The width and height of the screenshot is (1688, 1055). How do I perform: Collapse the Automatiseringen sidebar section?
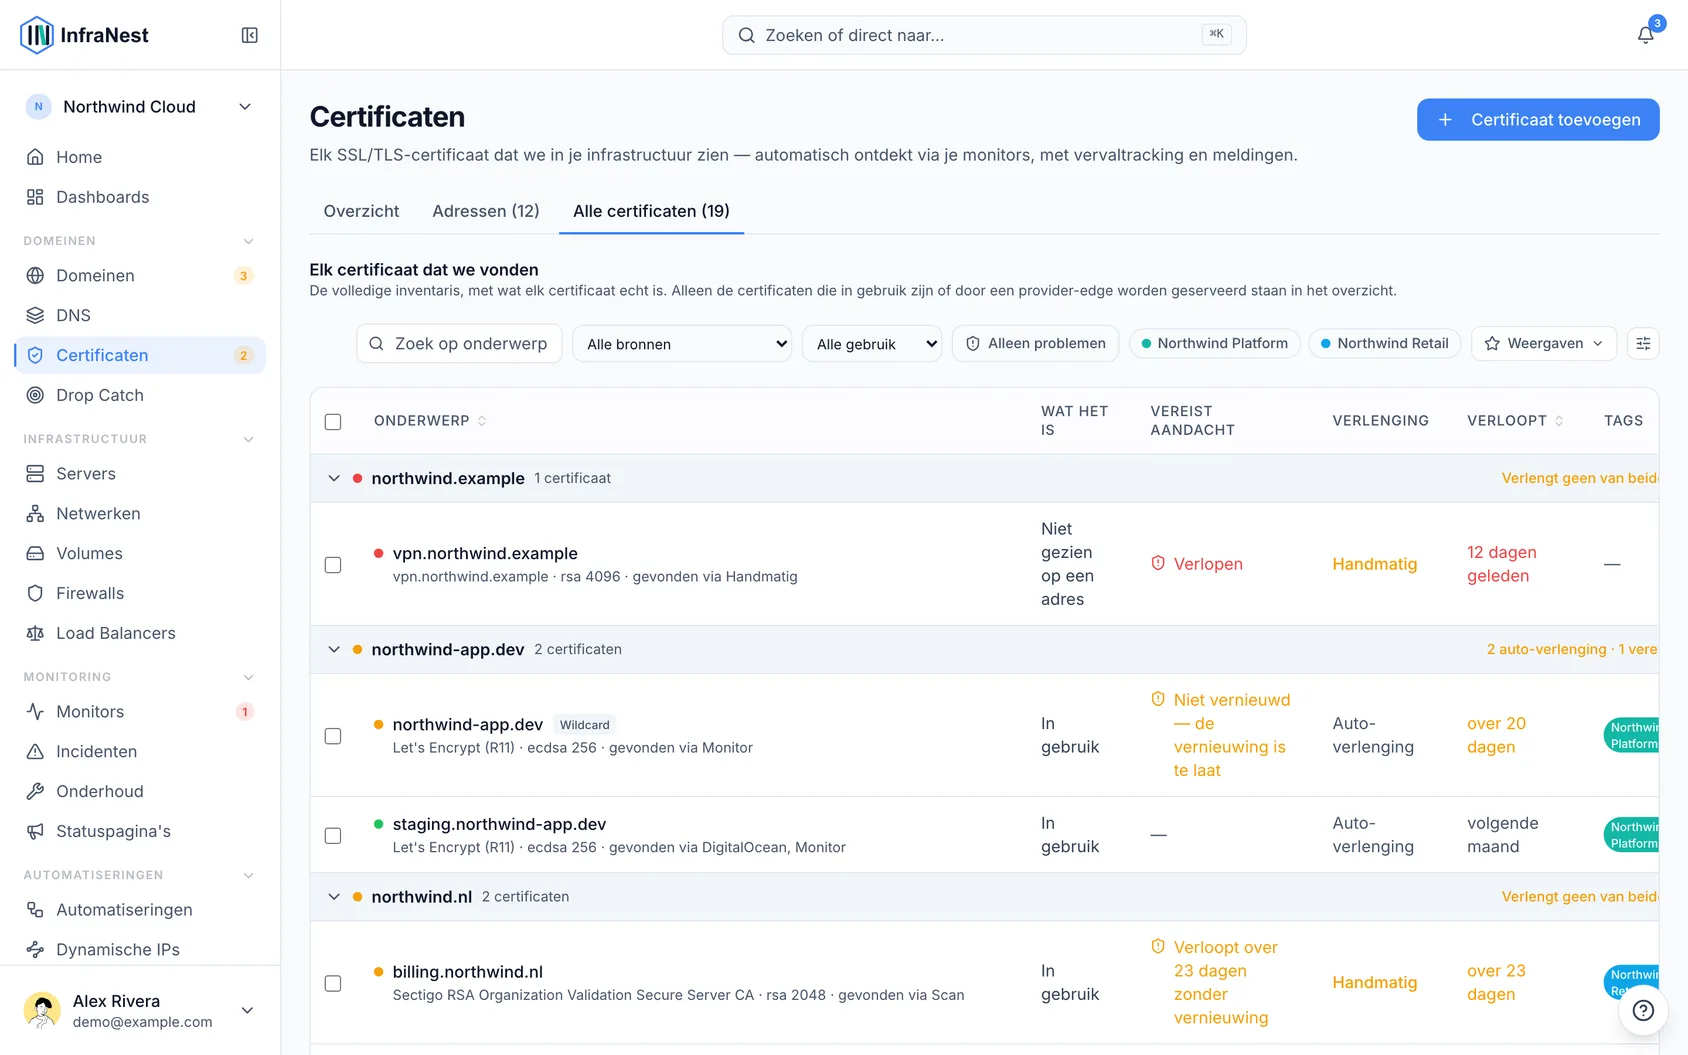pos(249,875)
